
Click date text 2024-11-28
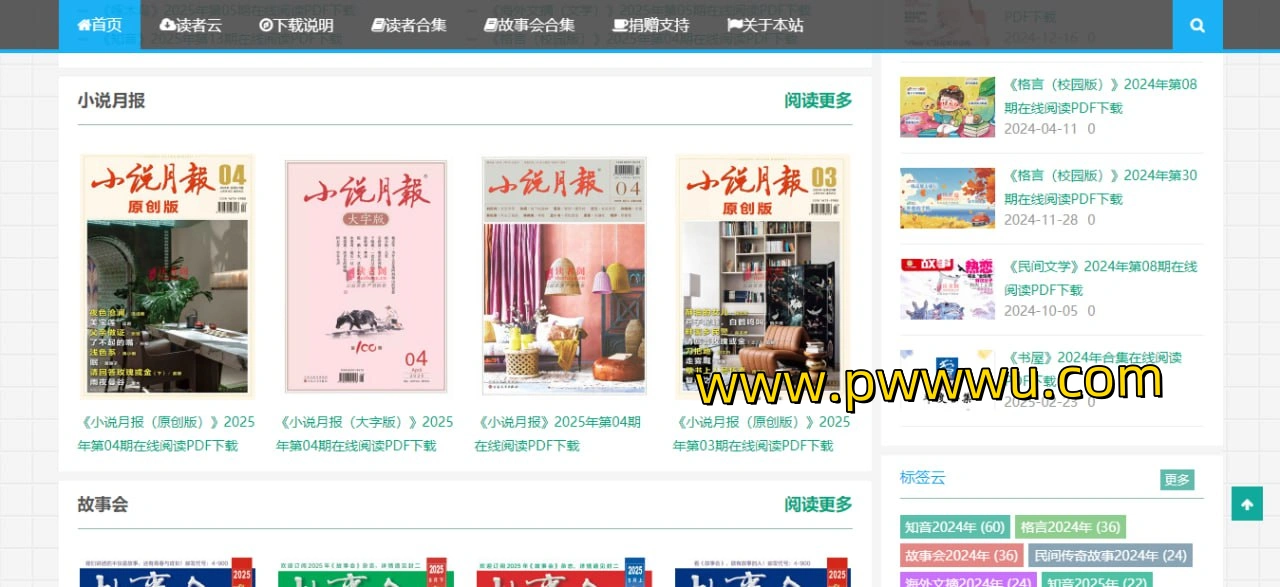tap(1040, 220)
